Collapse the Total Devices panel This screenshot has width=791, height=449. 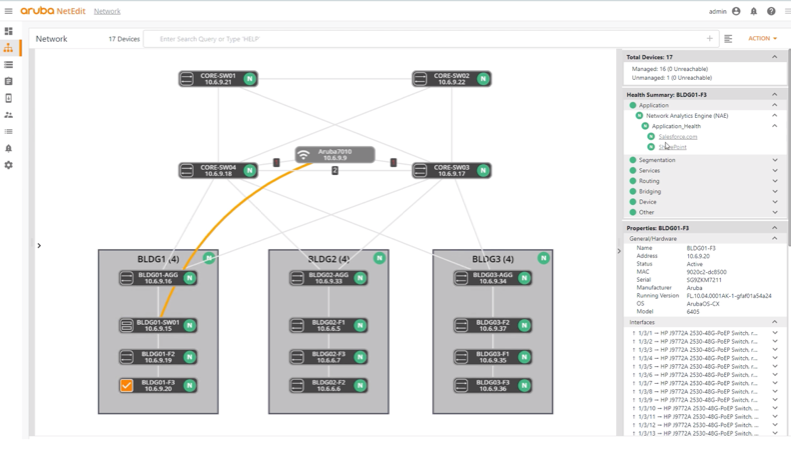[x=774, y=57]
